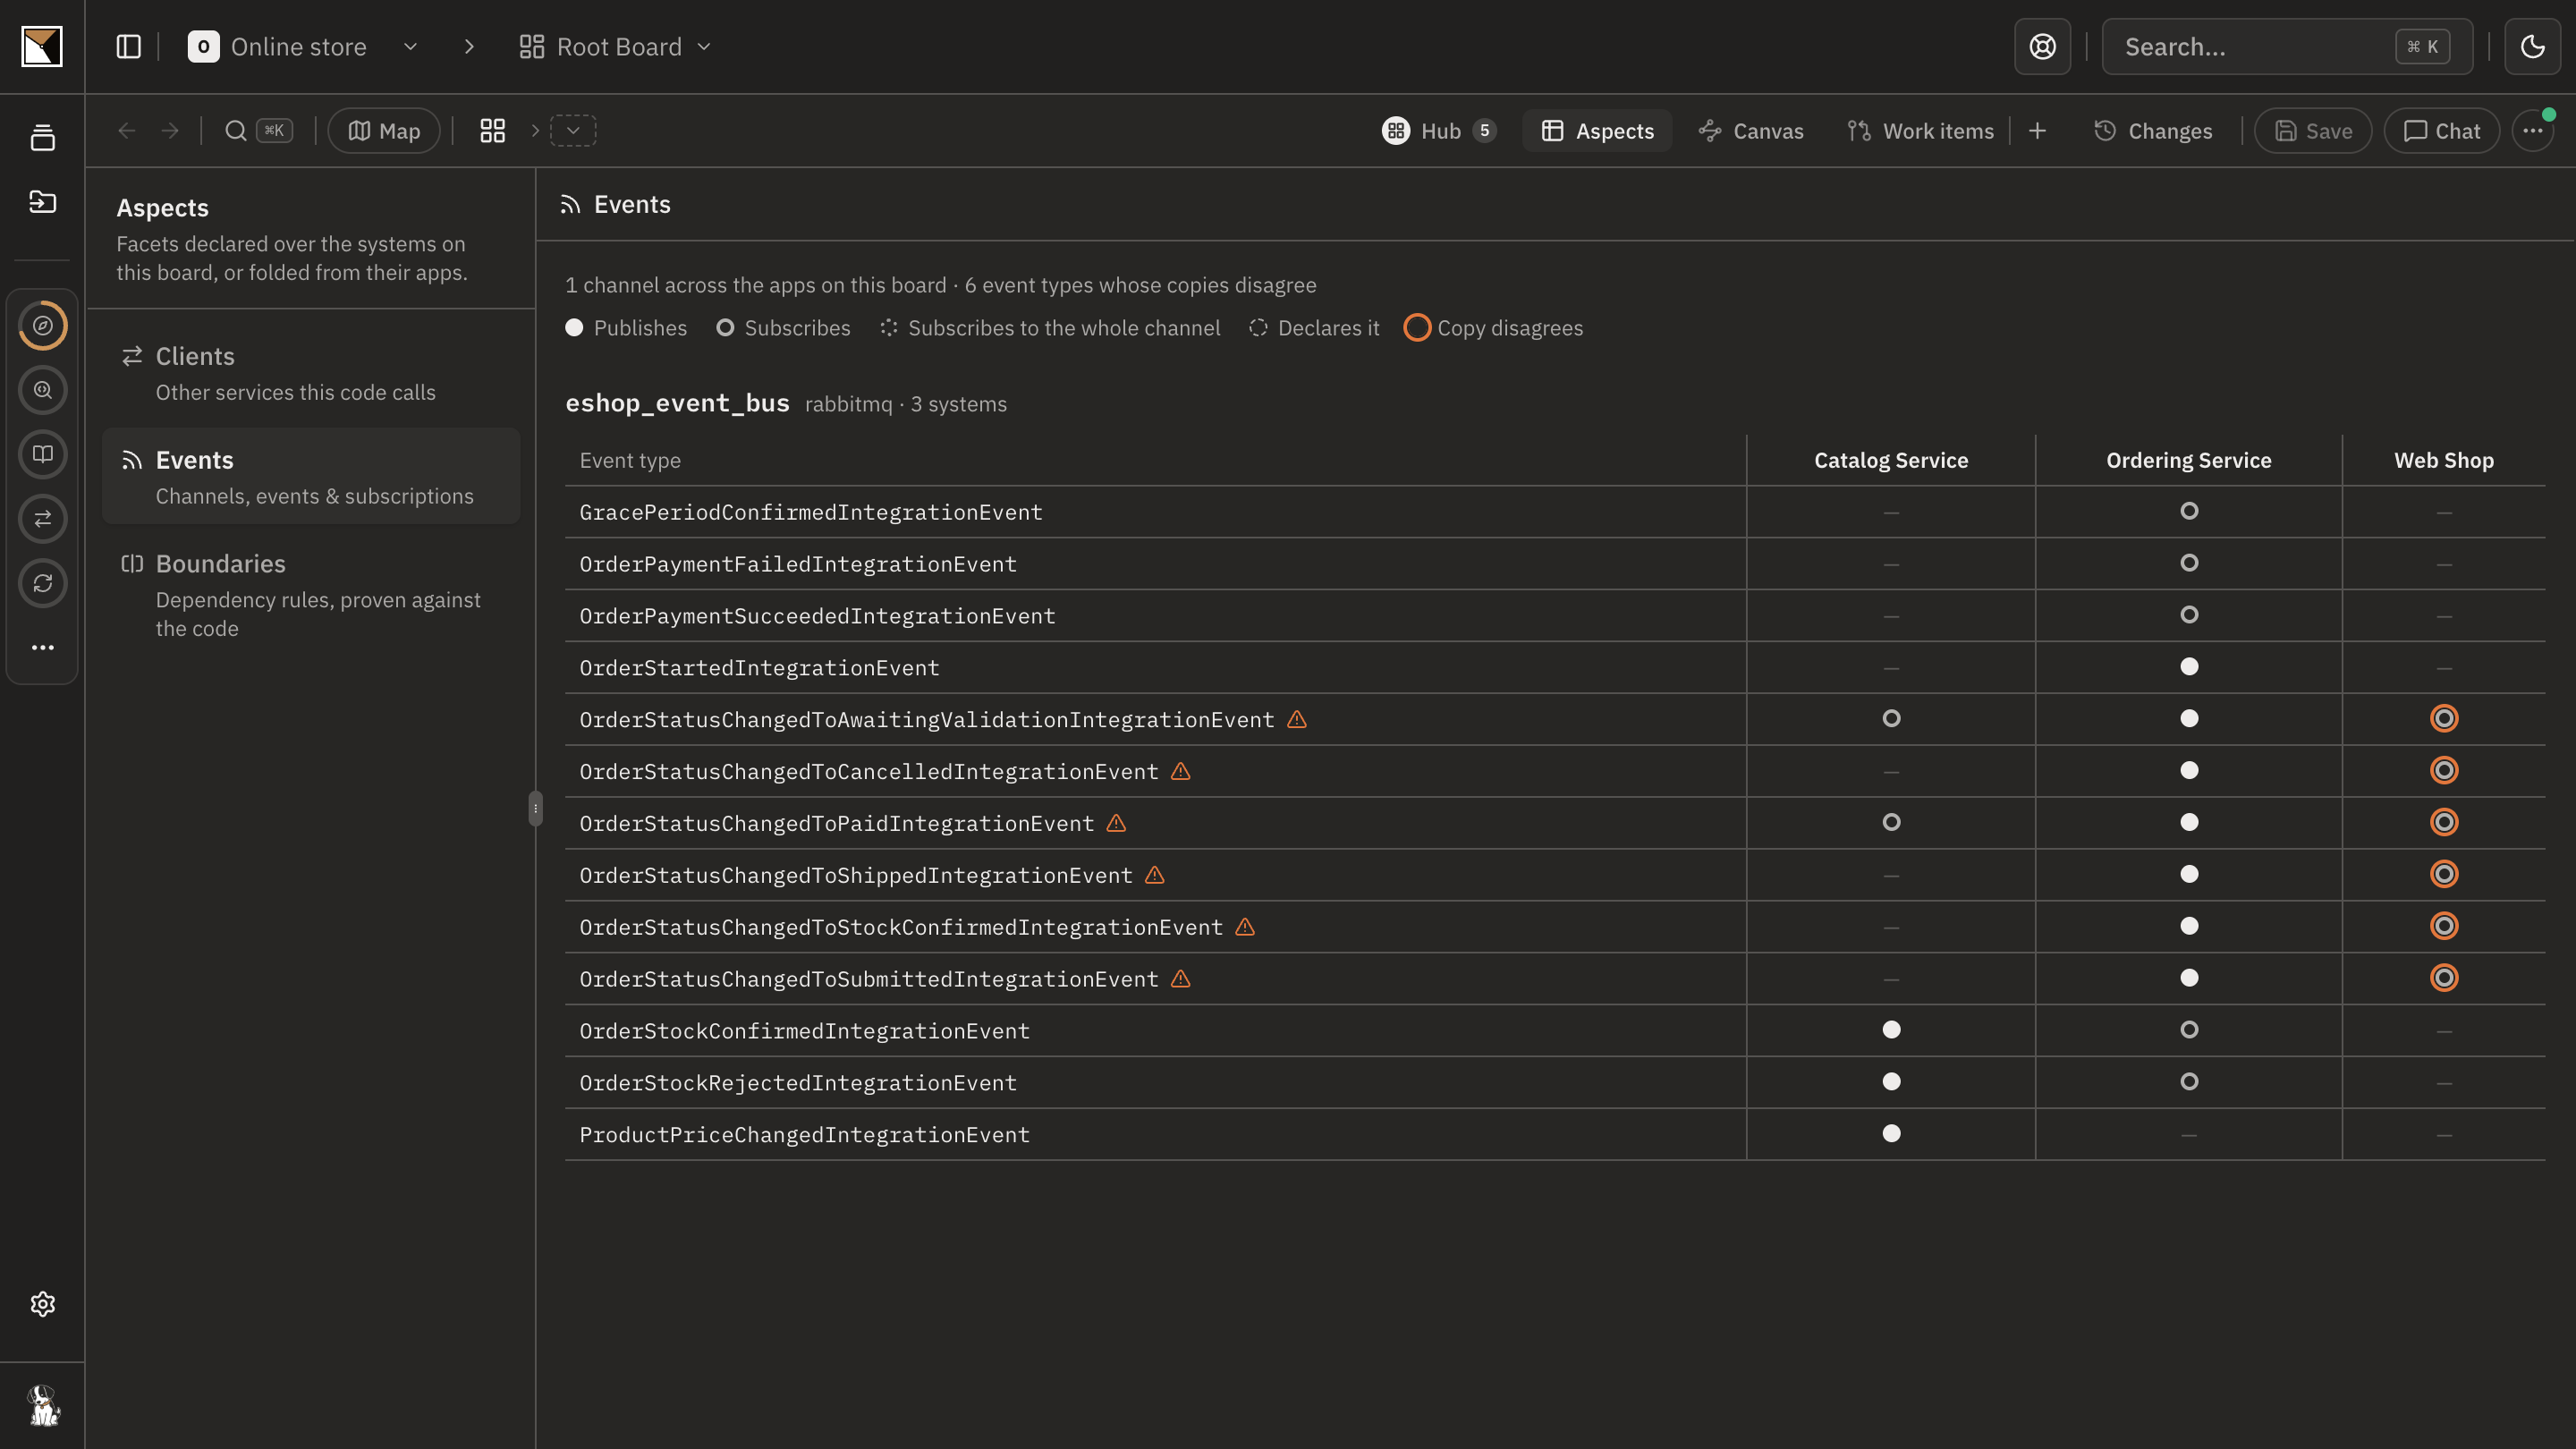Select the Clients aspect
This screenshot has height=1449, width=2576.
(x=311, y=373)
